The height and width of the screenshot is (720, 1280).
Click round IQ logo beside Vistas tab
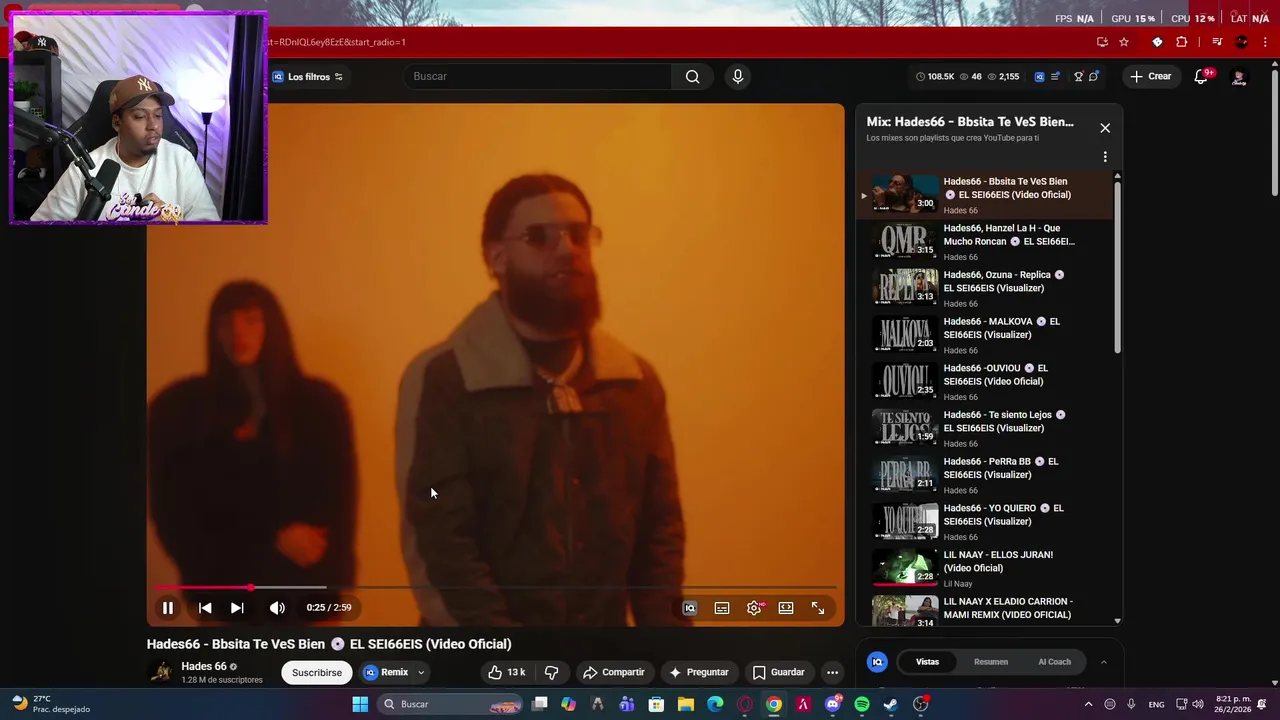[877, 662]
